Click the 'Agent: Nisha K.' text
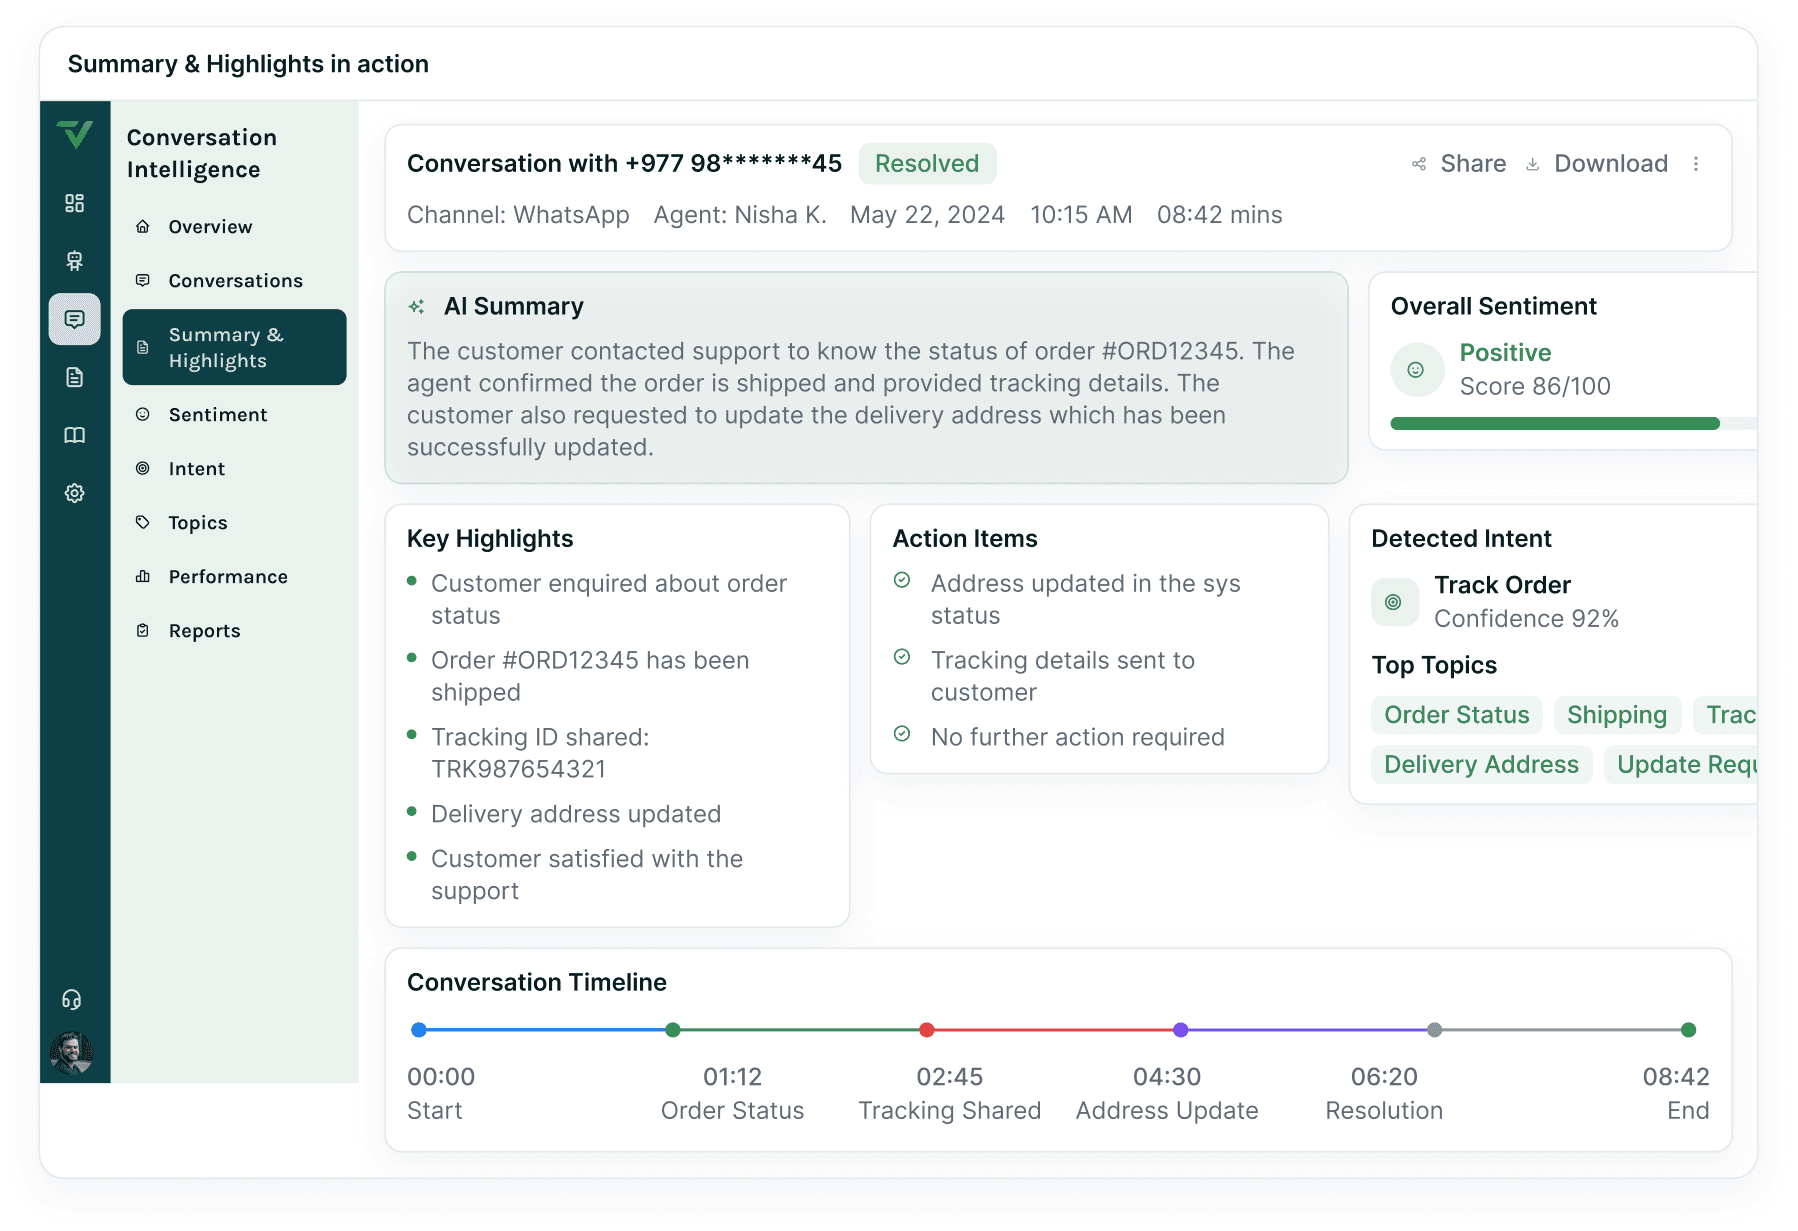 pyautogui.click(x=740, y=215)
